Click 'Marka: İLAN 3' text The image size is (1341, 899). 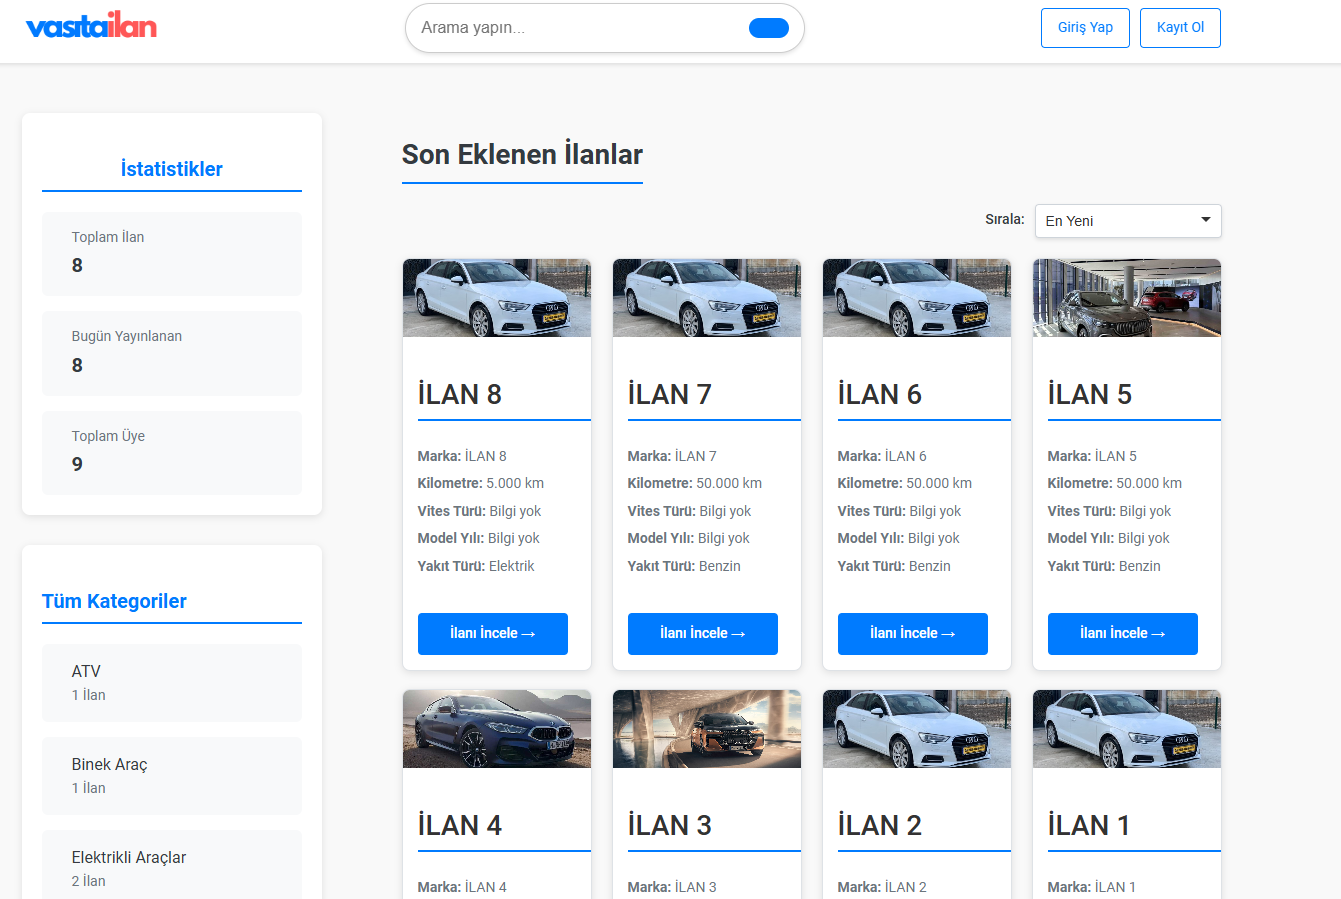(672, 887)
